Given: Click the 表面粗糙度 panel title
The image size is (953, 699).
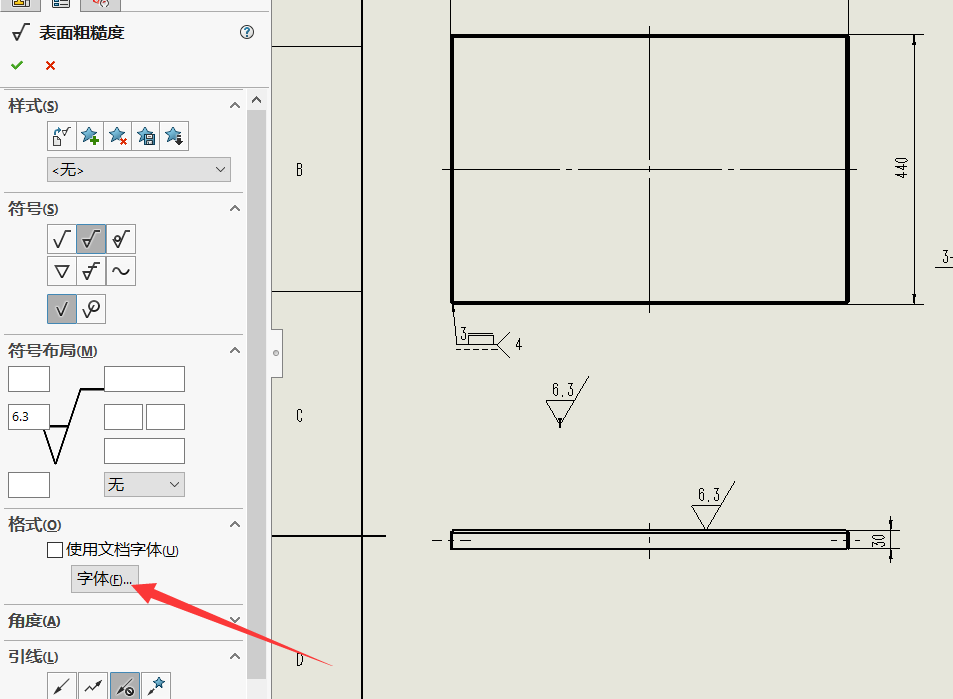Looking at the screenshot, I should 81,33.
